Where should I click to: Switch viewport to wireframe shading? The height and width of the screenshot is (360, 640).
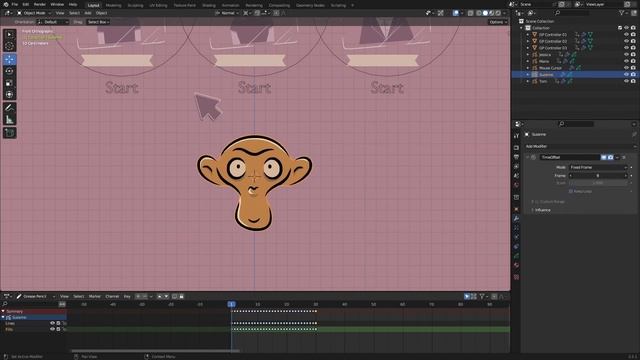[479, 13]
